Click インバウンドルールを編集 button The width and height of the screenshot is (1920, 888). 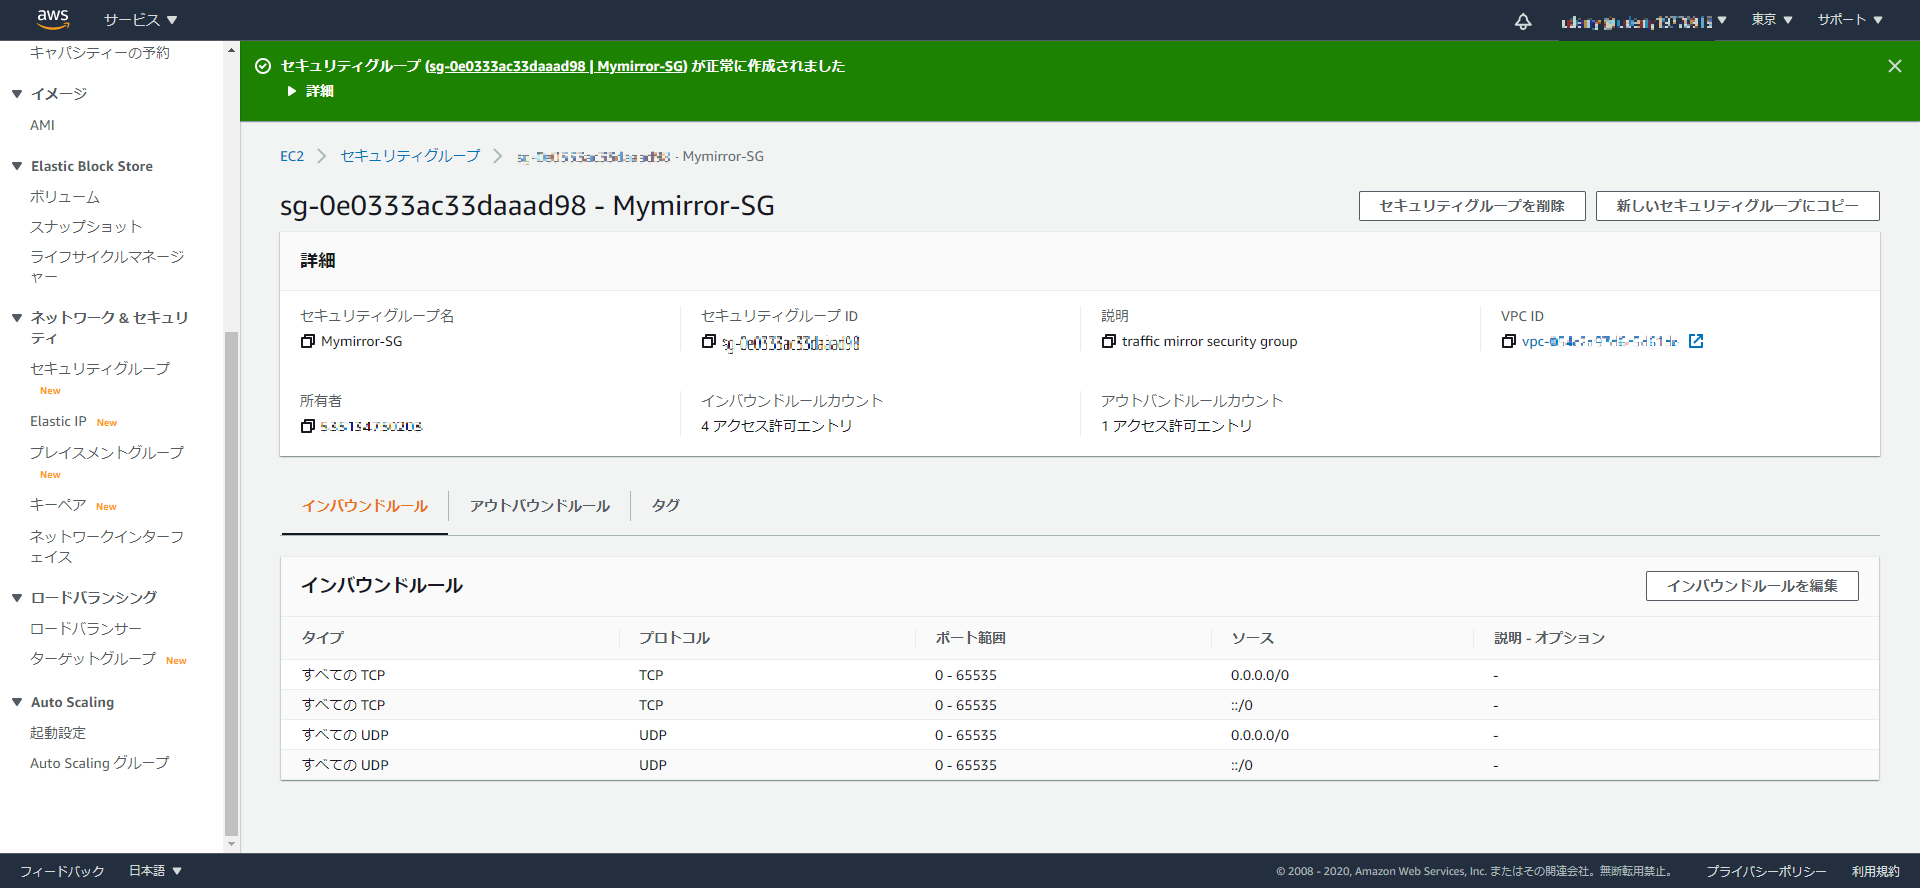(x=1752, y=586)
